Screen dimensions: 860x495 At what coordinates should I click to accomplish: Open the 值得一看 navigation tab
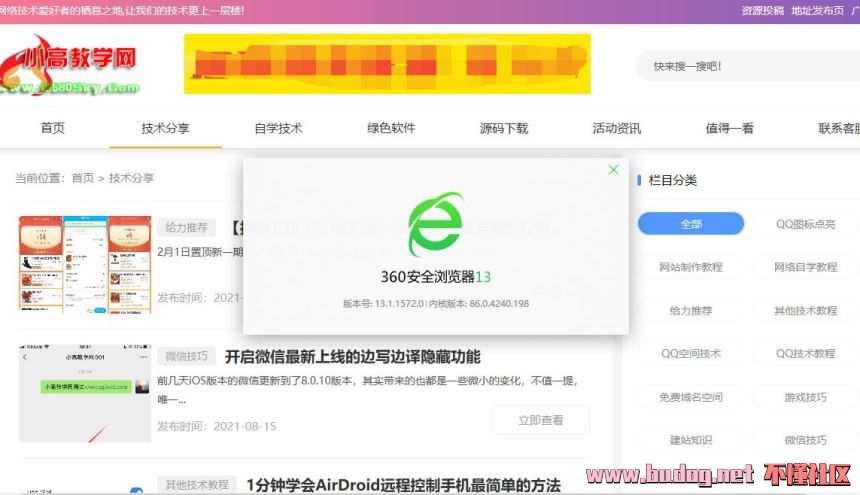click(729, 128)
